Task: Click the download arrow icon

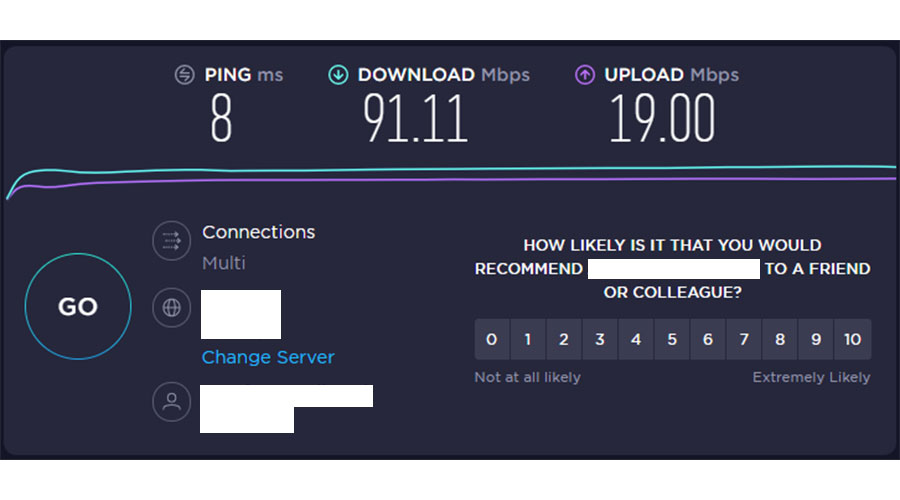Action: click(338, 75)
